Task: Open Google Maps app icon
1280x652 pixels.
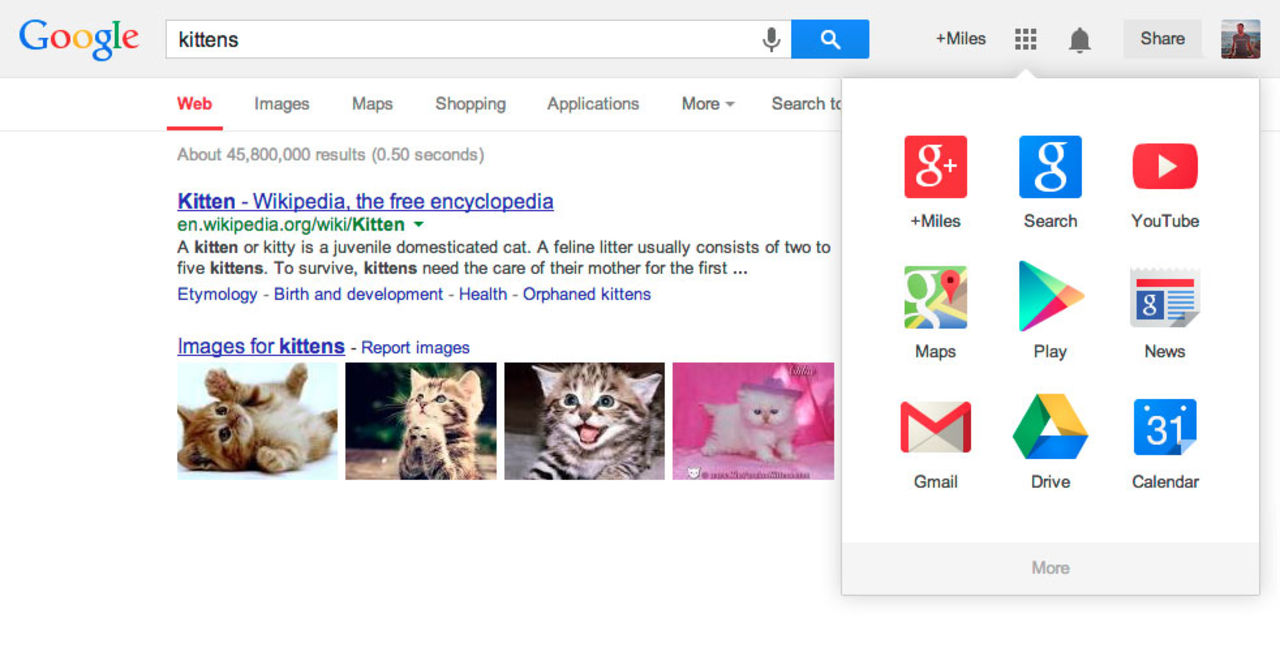Action: [x=935, y=296]
